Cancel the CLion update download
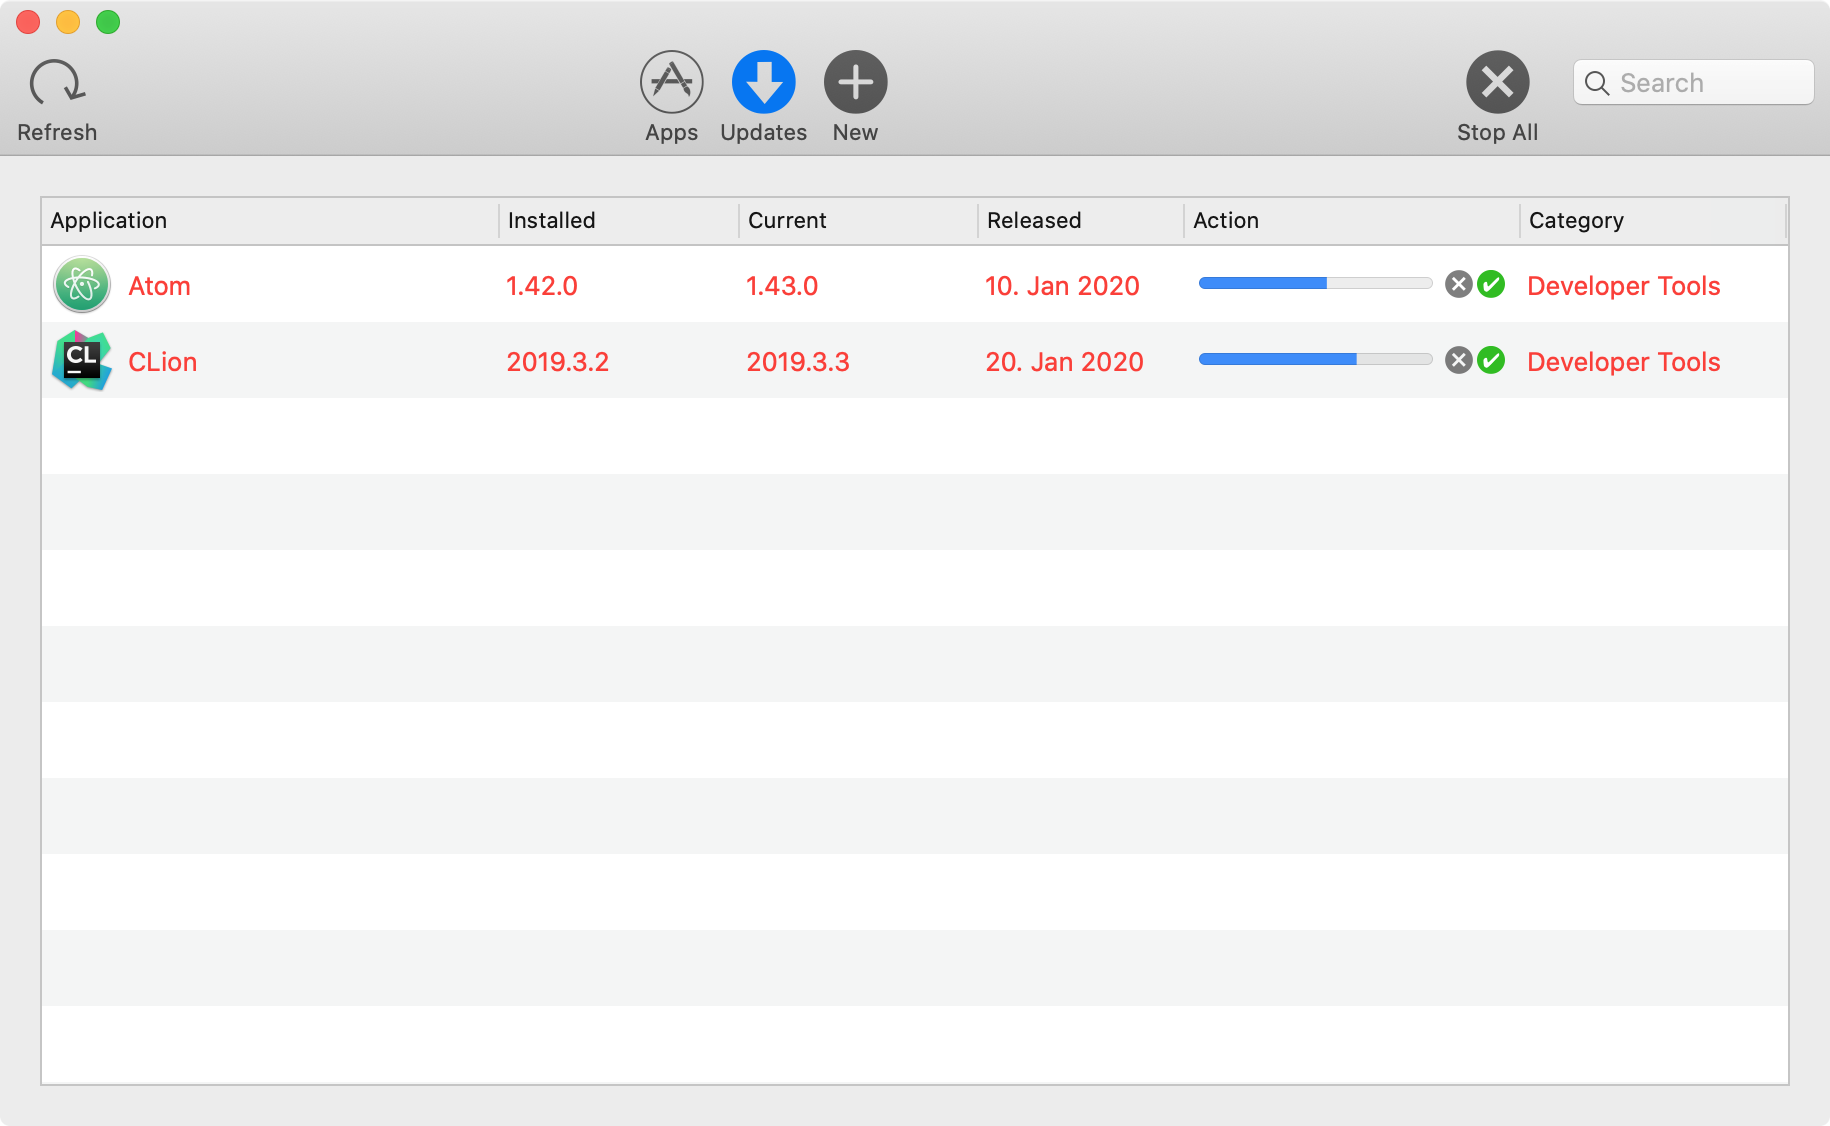 1459,360
